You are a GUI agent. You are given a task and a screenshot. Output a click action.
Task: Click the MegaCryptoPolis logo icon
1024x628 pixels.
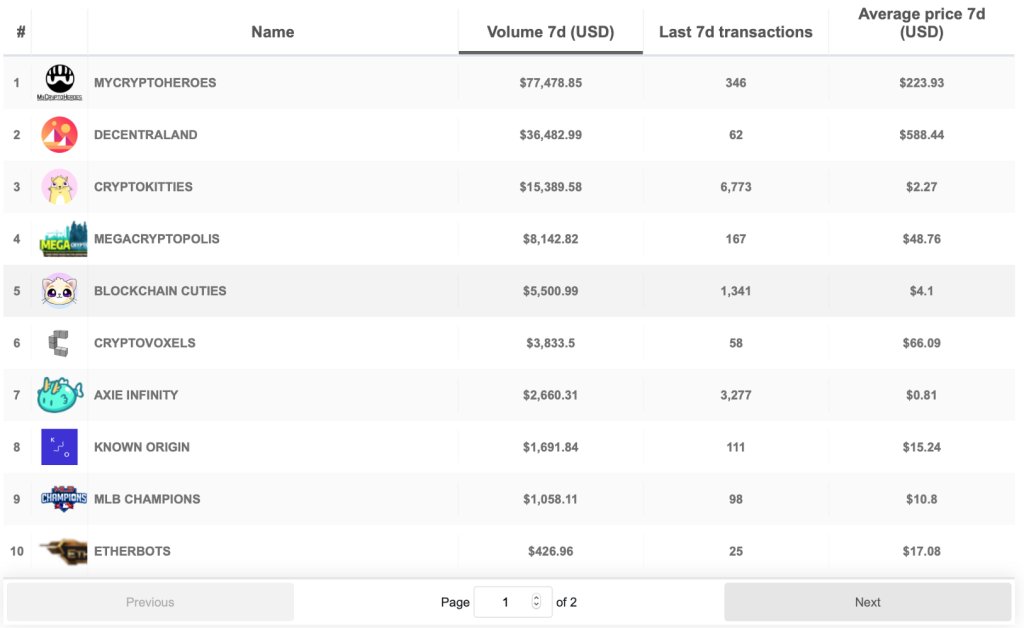[63, 239]
